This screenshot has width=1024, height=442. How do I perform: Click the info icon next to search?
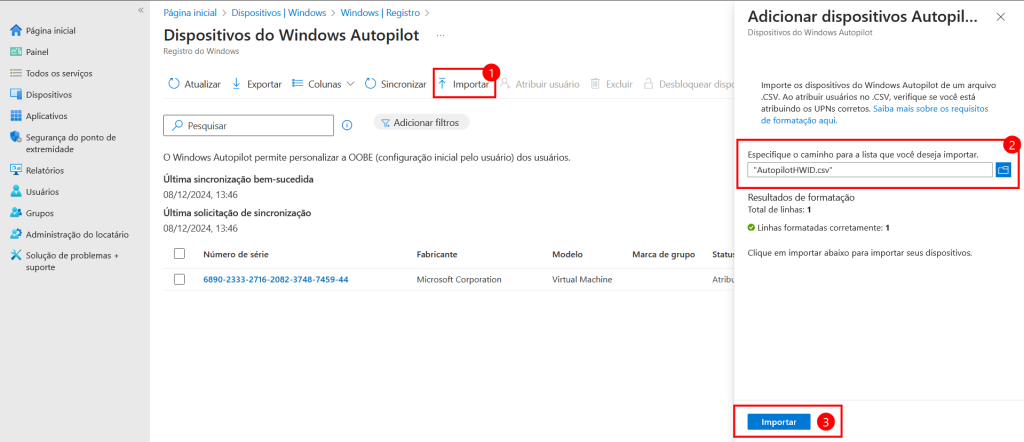pyautogui.click(x=347, y=125)
